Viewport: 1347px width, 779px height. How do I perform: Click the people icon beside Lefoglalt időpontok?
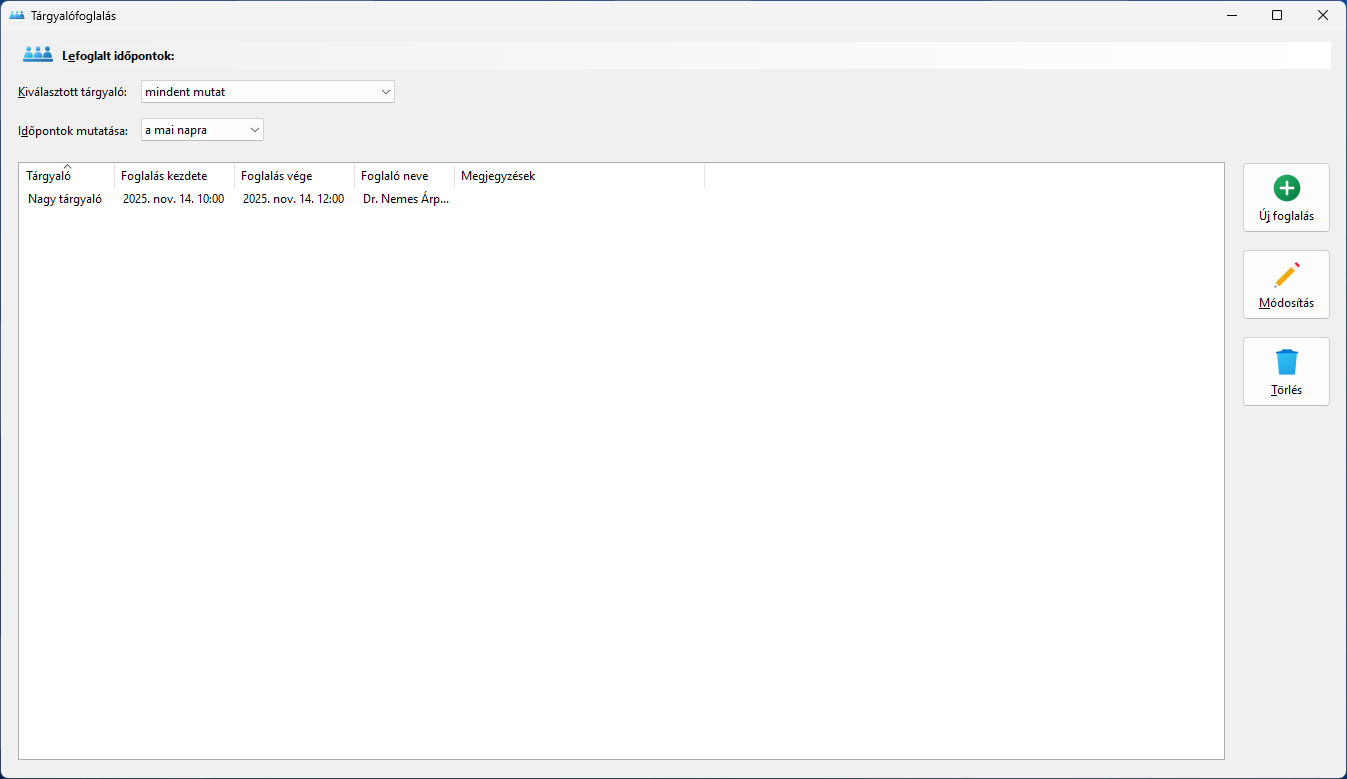(38, 55)
